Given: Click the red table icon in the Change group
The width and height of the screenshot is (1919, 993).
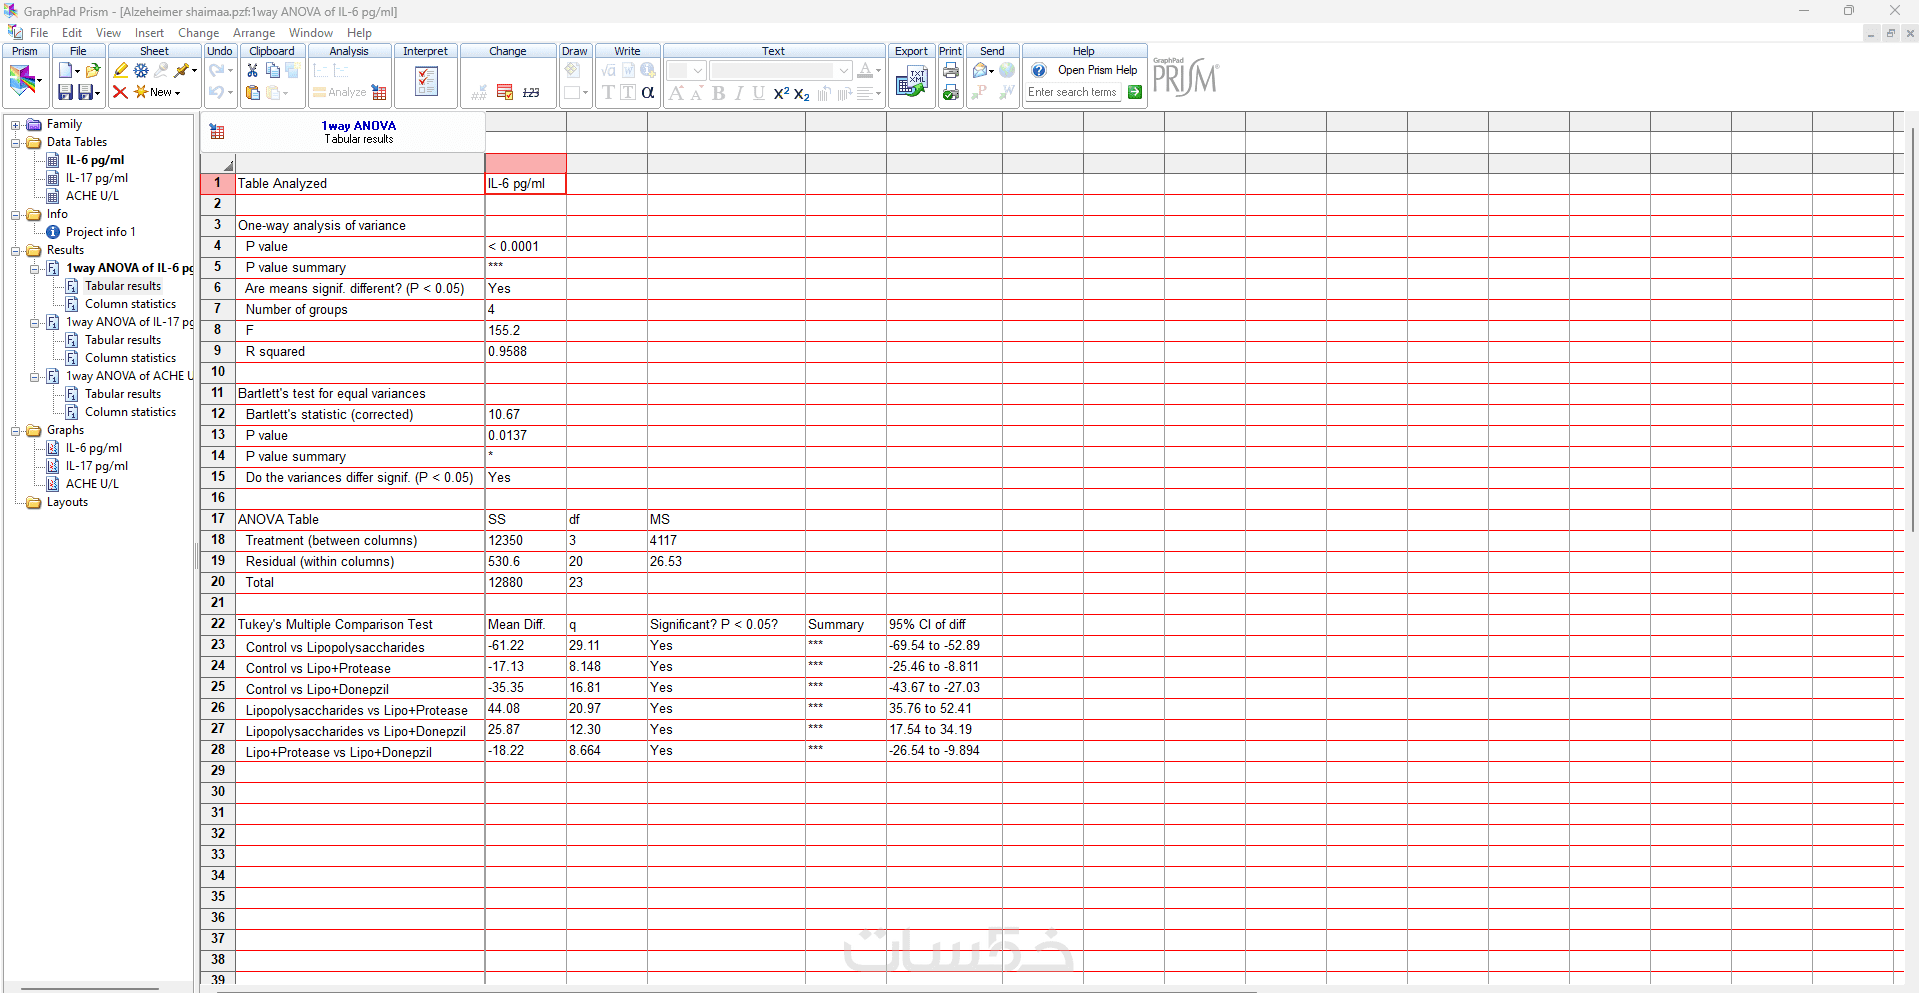Looking at the screenshot, I should point(505,92).
